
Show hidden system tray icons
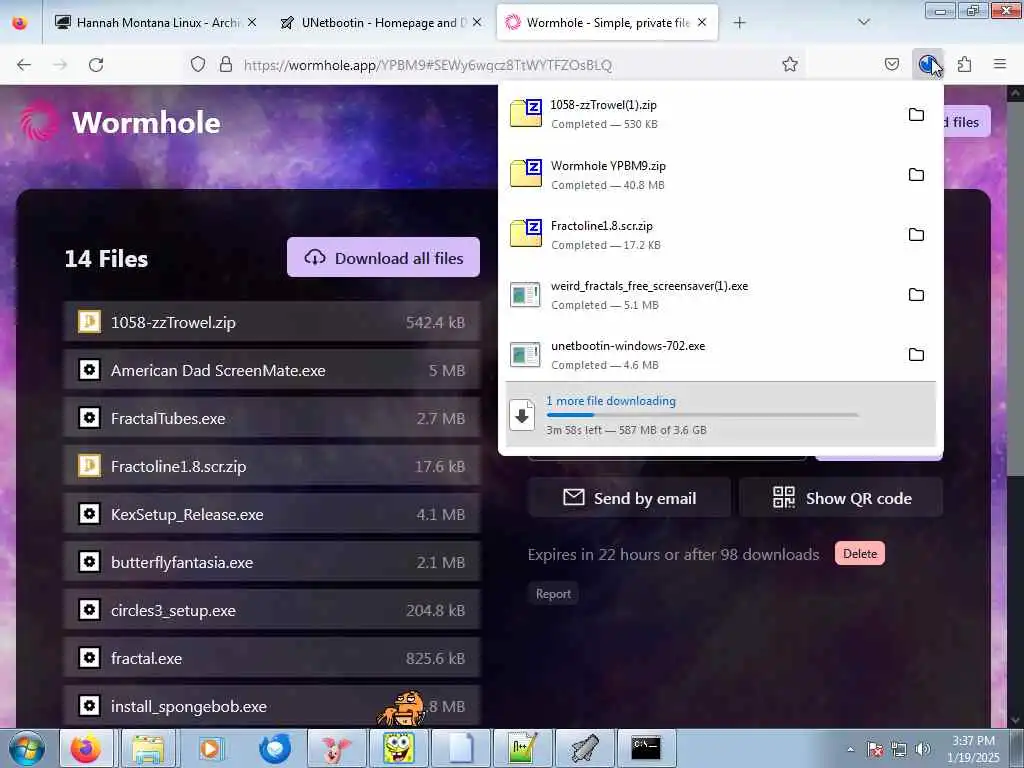(x=850, y=749)
